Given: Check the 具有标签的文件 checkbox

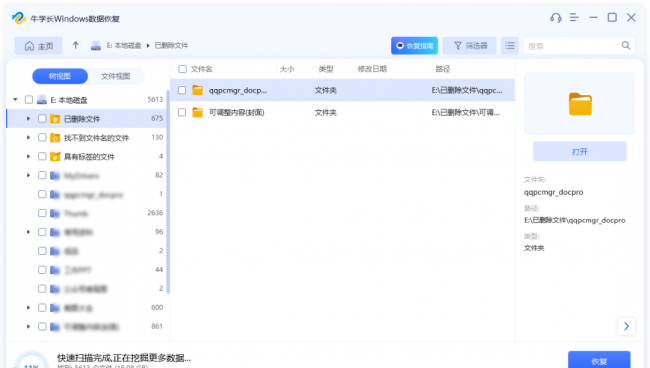Looking at the screenshot, I should [42, 156].
